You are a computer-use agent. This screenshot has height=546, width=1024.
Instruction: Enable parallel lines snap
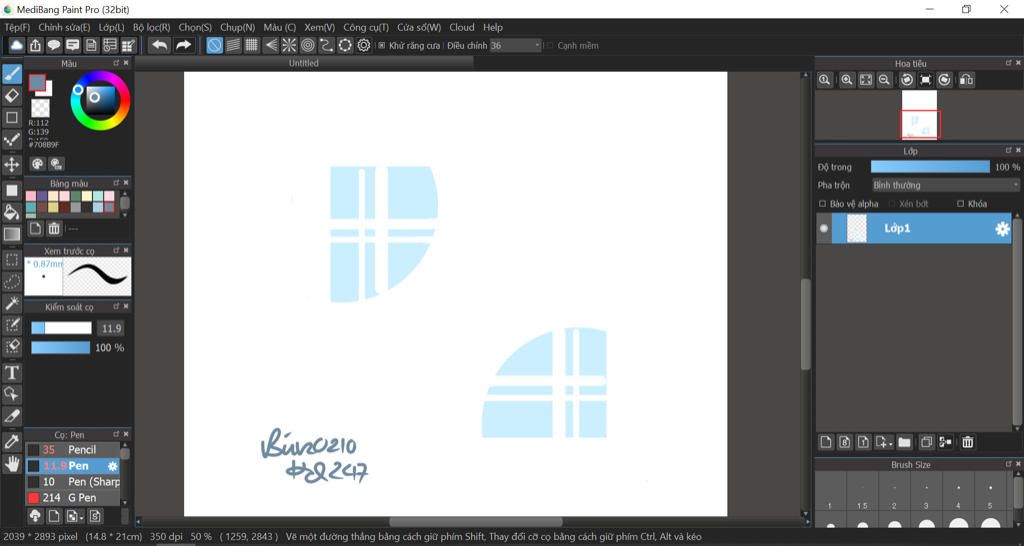click(233, 45)
